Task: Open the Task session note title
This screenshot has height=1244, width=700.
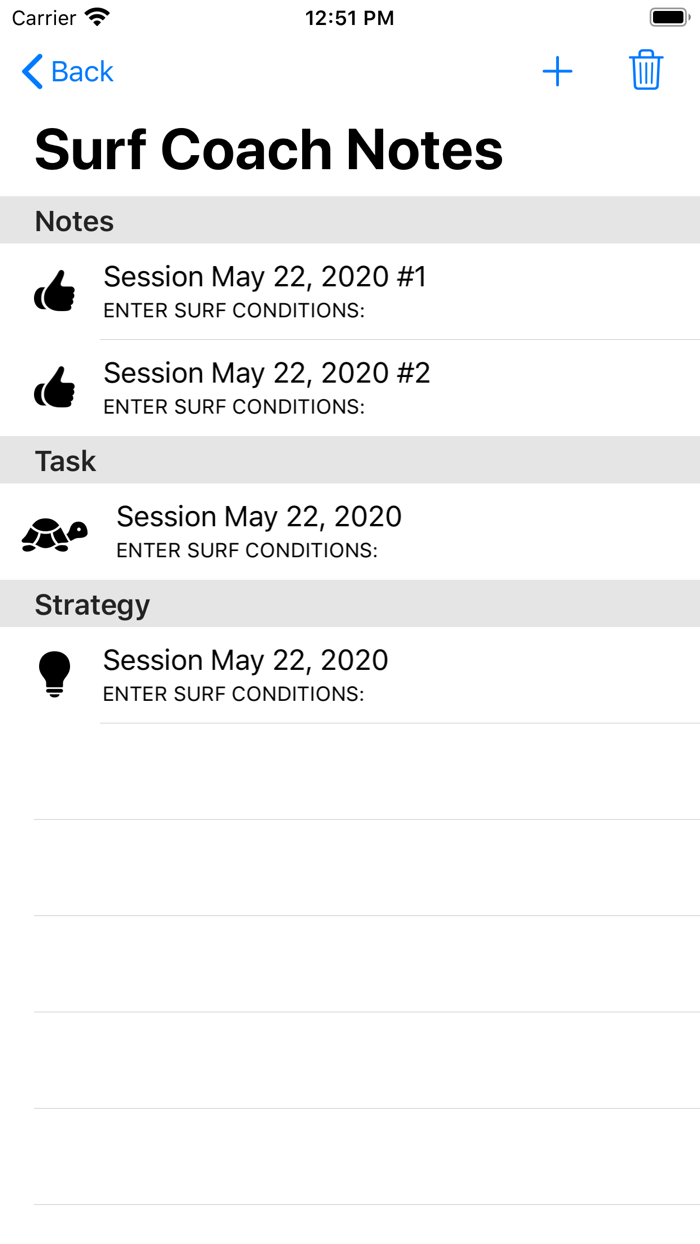Action: (x=259, y=517)
